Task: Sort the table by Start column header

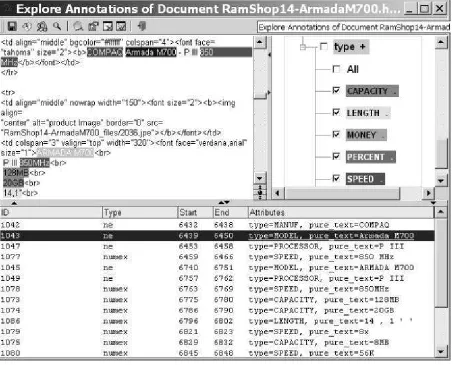Action: pyautogui.click(x=195, y=212)
